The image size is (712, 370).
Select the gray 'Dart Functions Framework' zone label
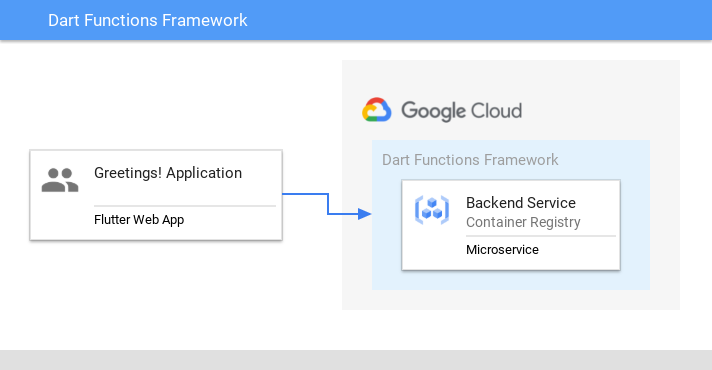(x=470, y=160)
